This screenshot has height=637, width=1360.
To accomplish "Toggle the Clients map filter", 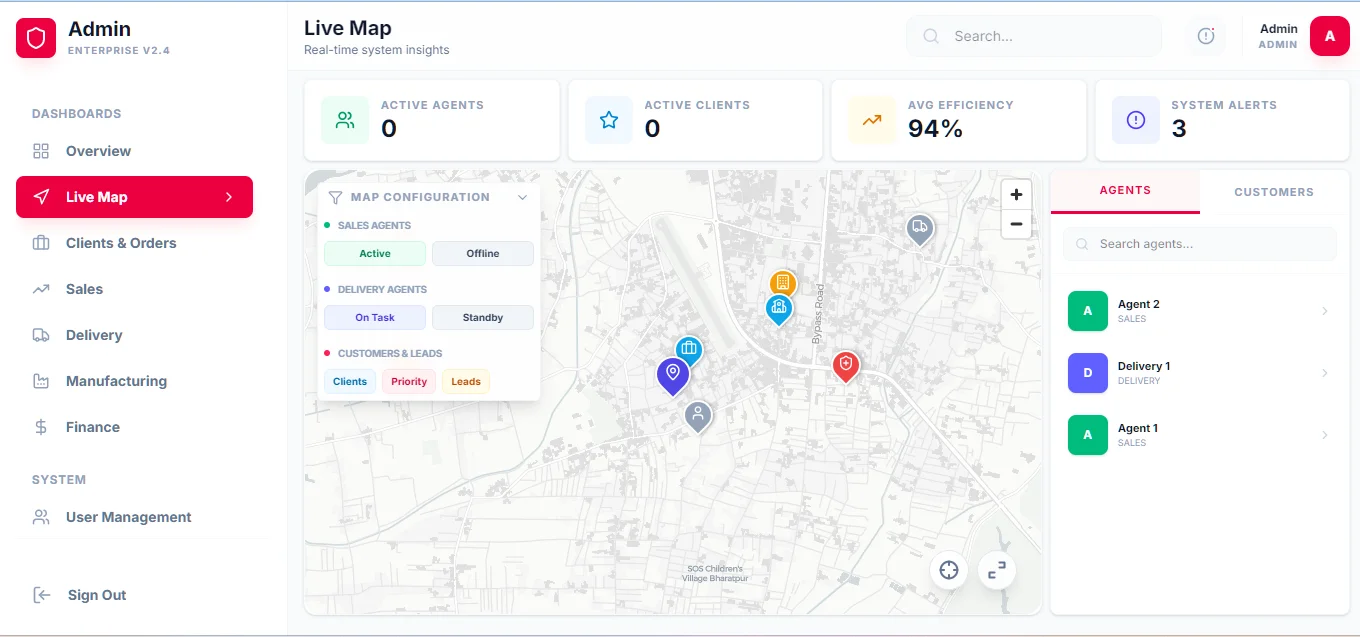I will (350, 382).
